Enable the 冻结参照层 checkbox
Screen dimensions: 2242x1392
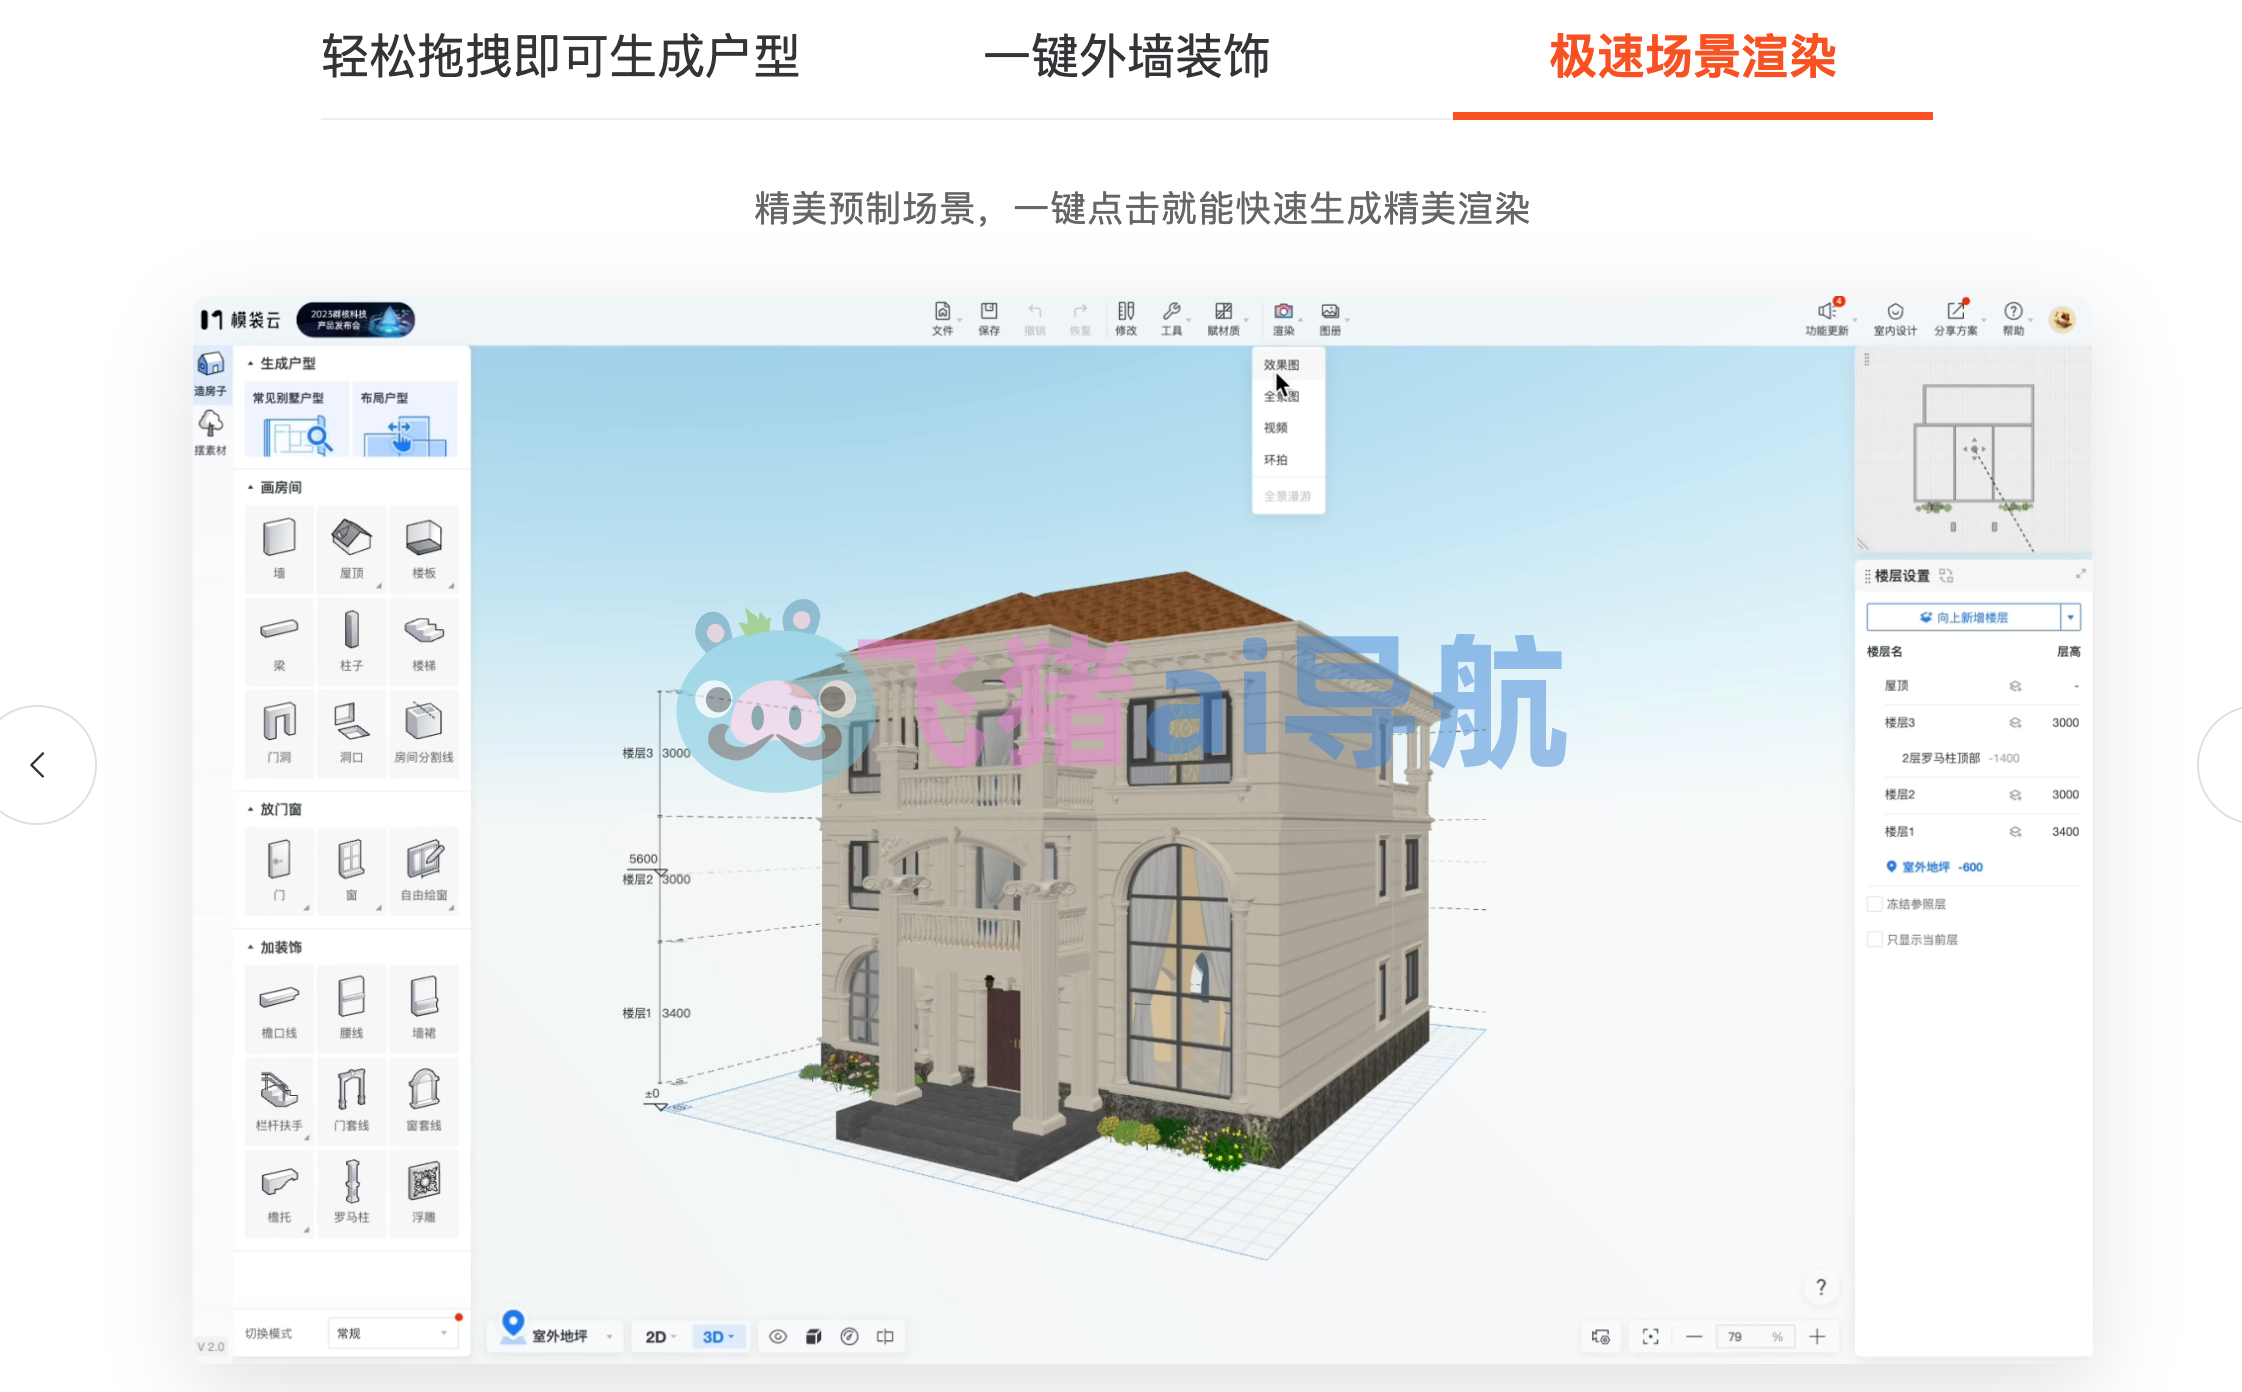(x=1875, y=903)
